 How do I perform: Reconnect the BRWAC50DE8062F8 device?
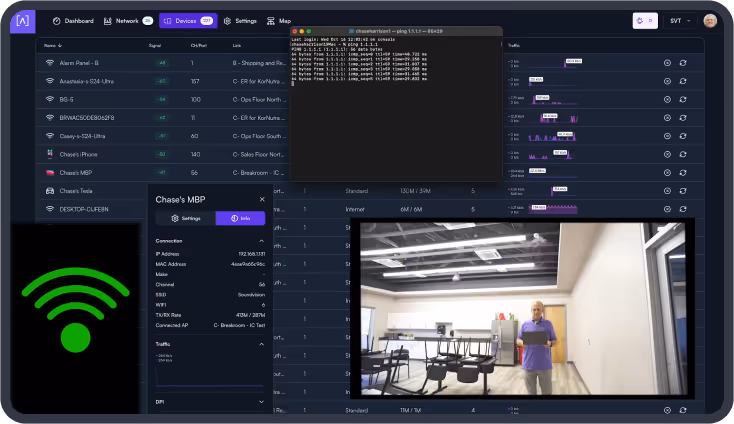[683, 117]
